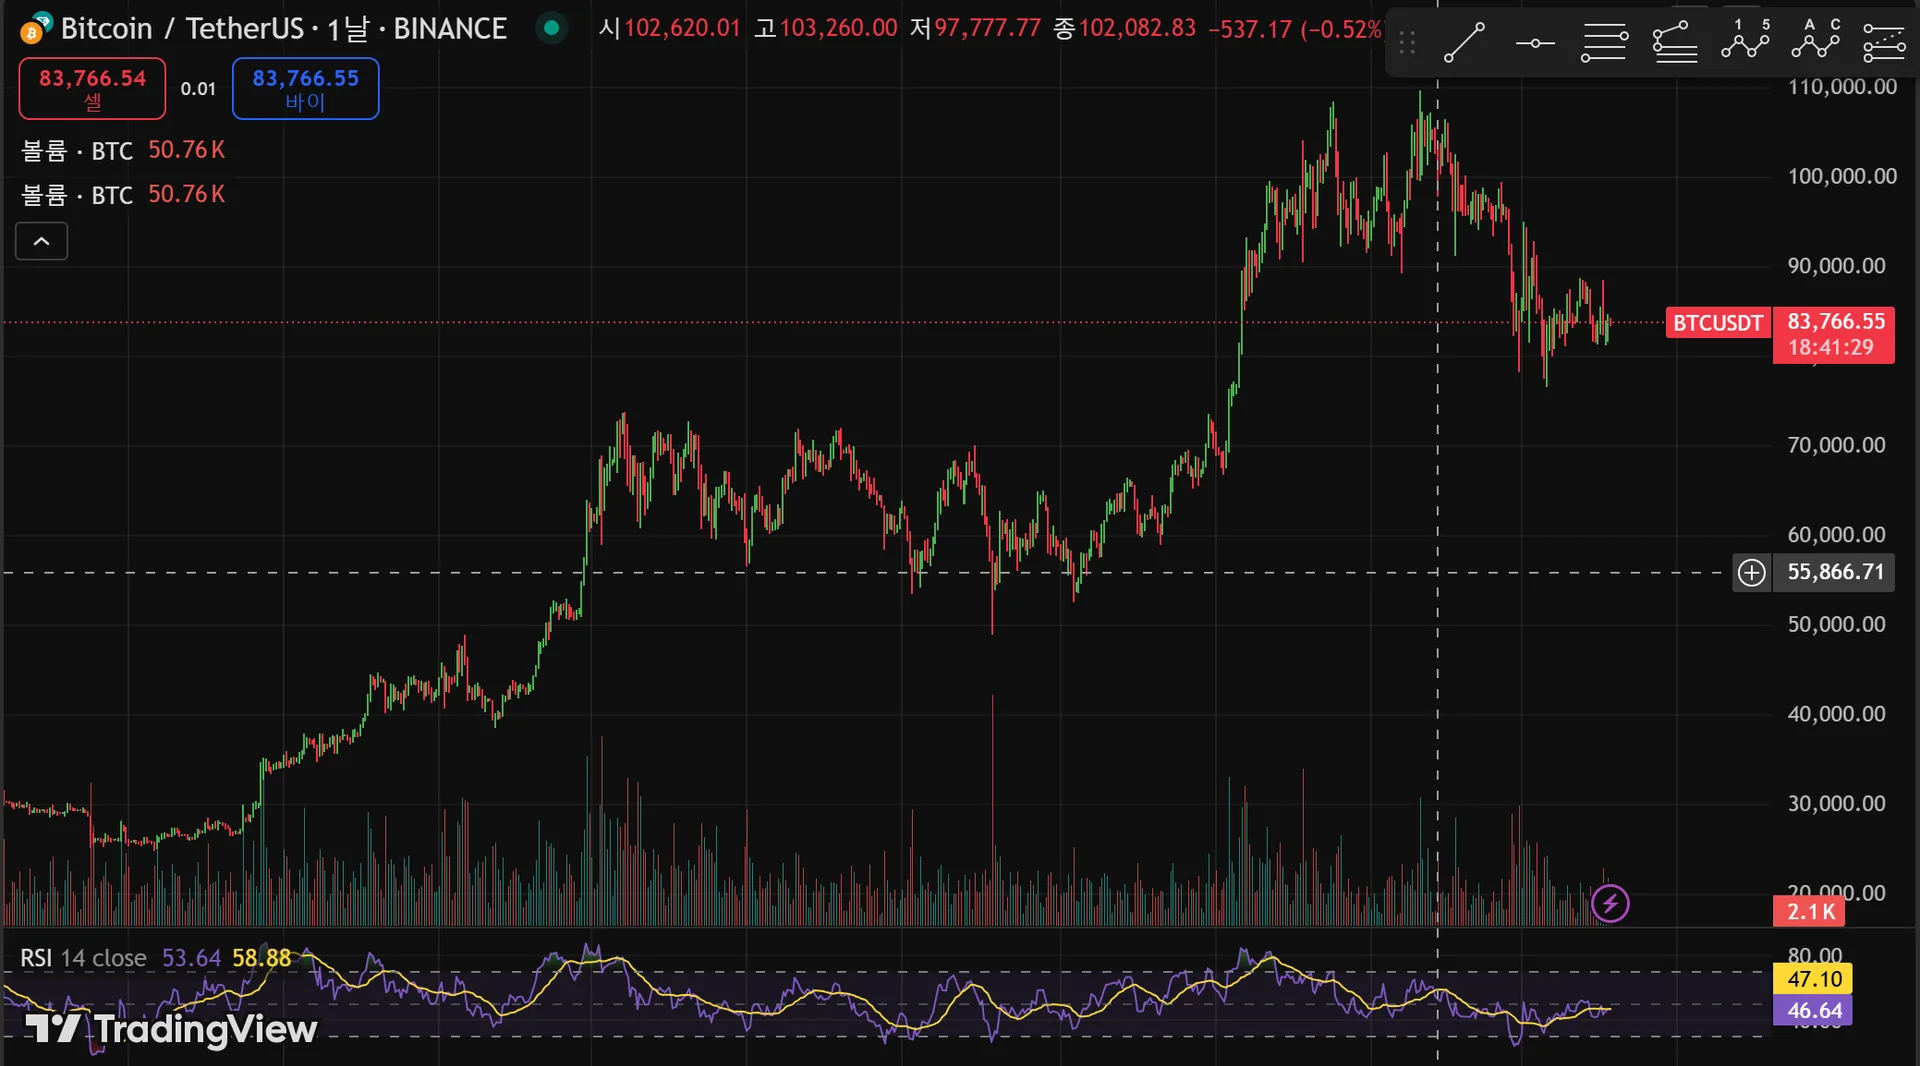Select the Horizontal Line drawing tool

(1534, 43)
